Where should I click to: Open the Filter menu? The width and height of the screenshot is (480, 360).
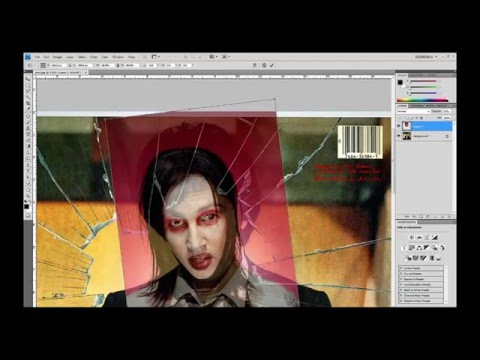(94, 57)
